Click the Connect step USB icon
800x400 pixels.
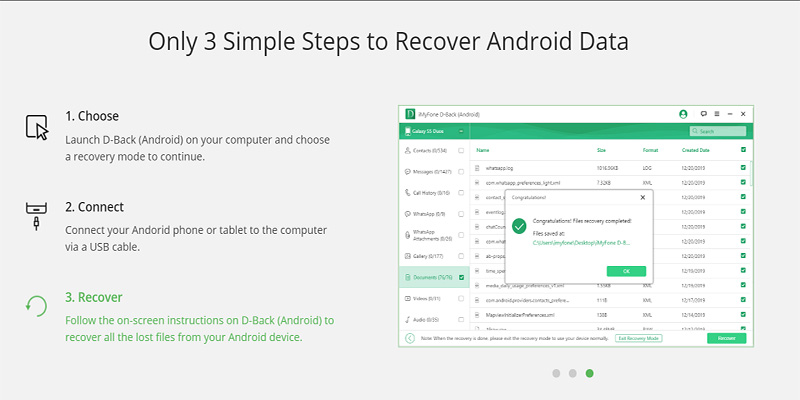pyautogui.click(x=37, y=215)
